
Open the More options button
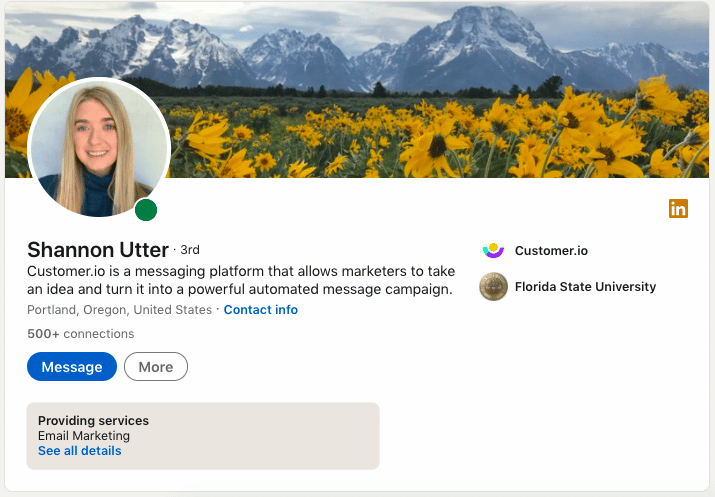tap(156, 367)
